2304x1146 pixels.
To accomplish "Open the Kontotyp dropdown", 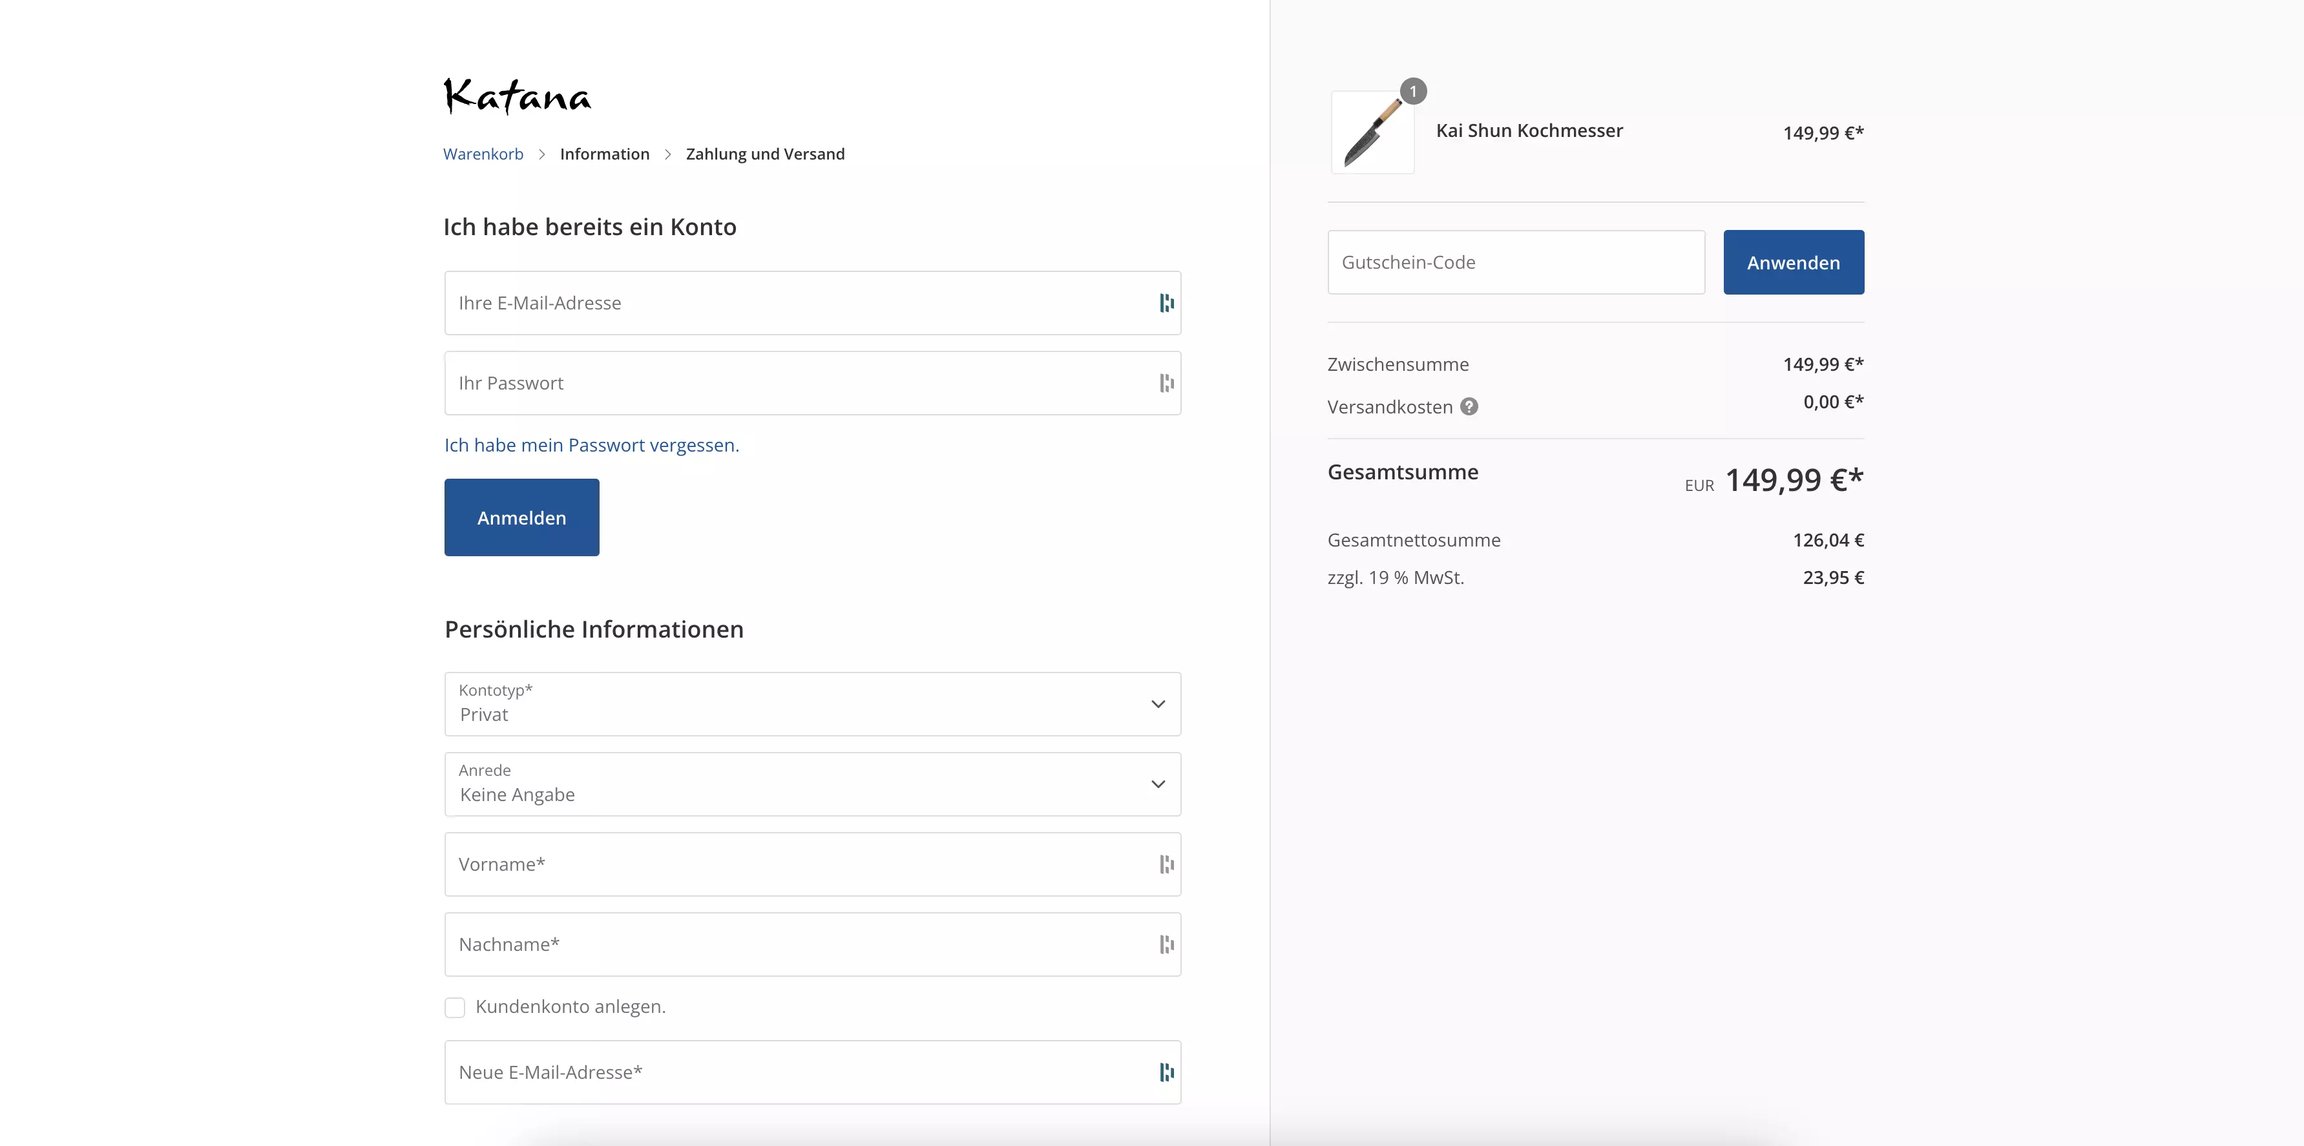I will [x=812, y=704].
